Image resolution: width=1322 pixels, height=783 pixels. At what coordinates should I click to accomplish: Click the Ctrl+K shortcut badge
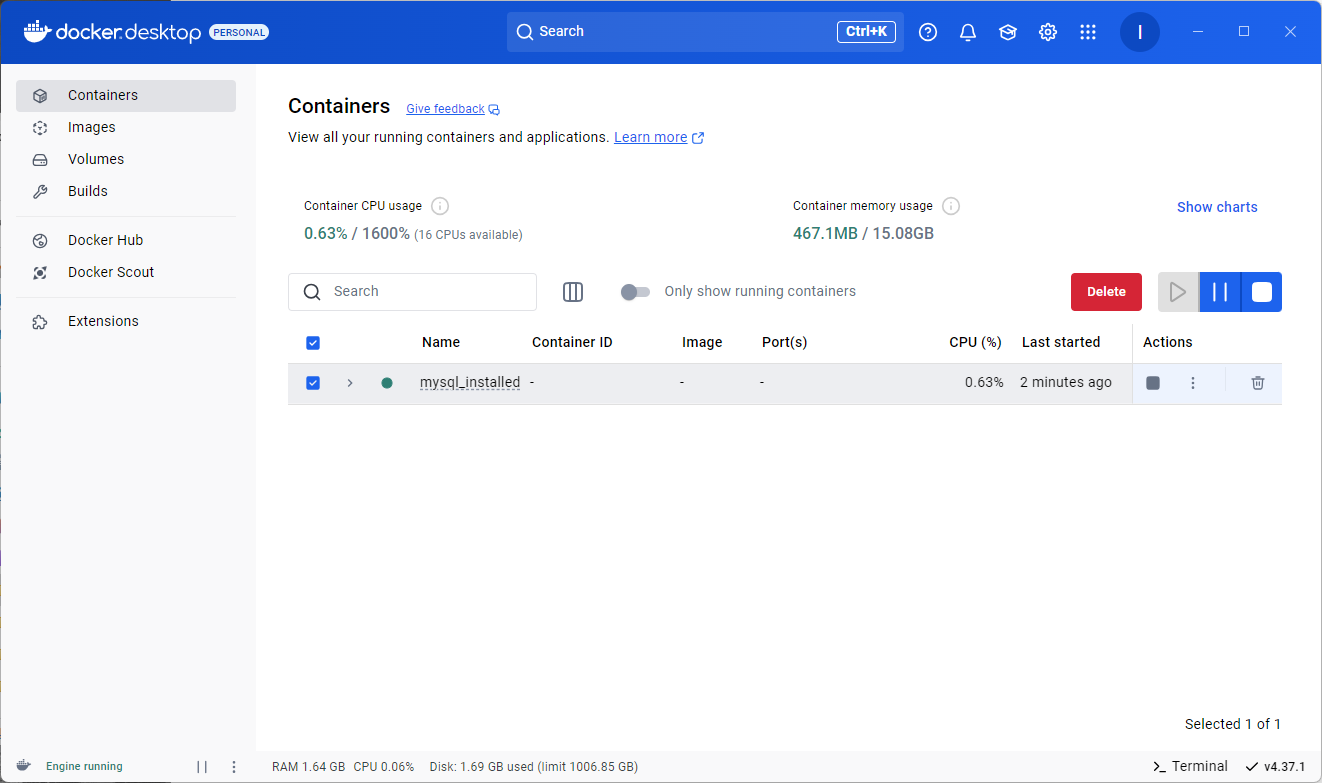pos(866,32)
